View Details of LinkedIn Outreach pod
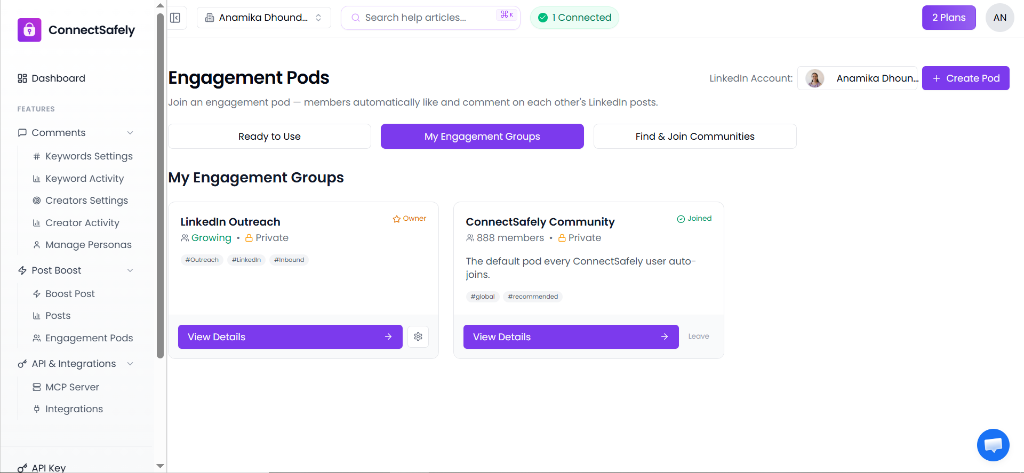Image resolution: width=1024 pixels, height=473 pixels. [x=290, y=337]
